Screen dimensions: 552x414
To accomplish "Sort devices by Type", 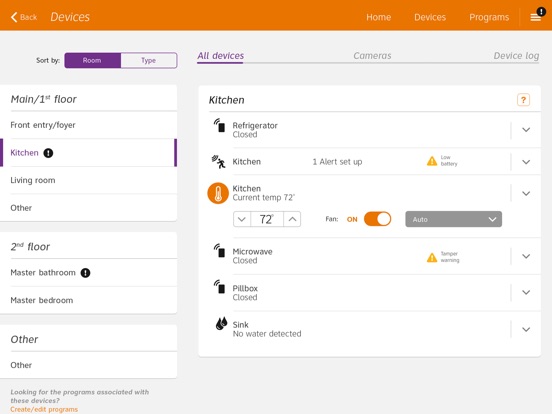I will [149, 61].
